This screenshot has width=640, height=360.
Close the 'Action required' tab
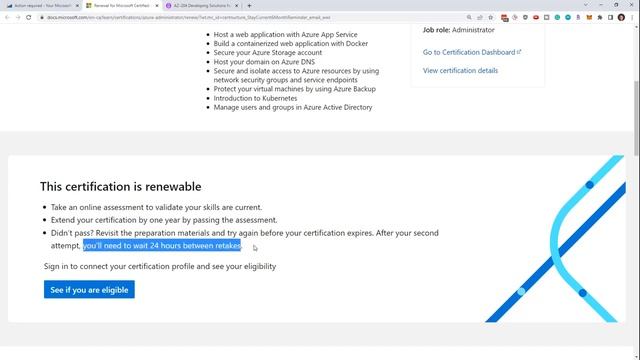tap(77, 6)
